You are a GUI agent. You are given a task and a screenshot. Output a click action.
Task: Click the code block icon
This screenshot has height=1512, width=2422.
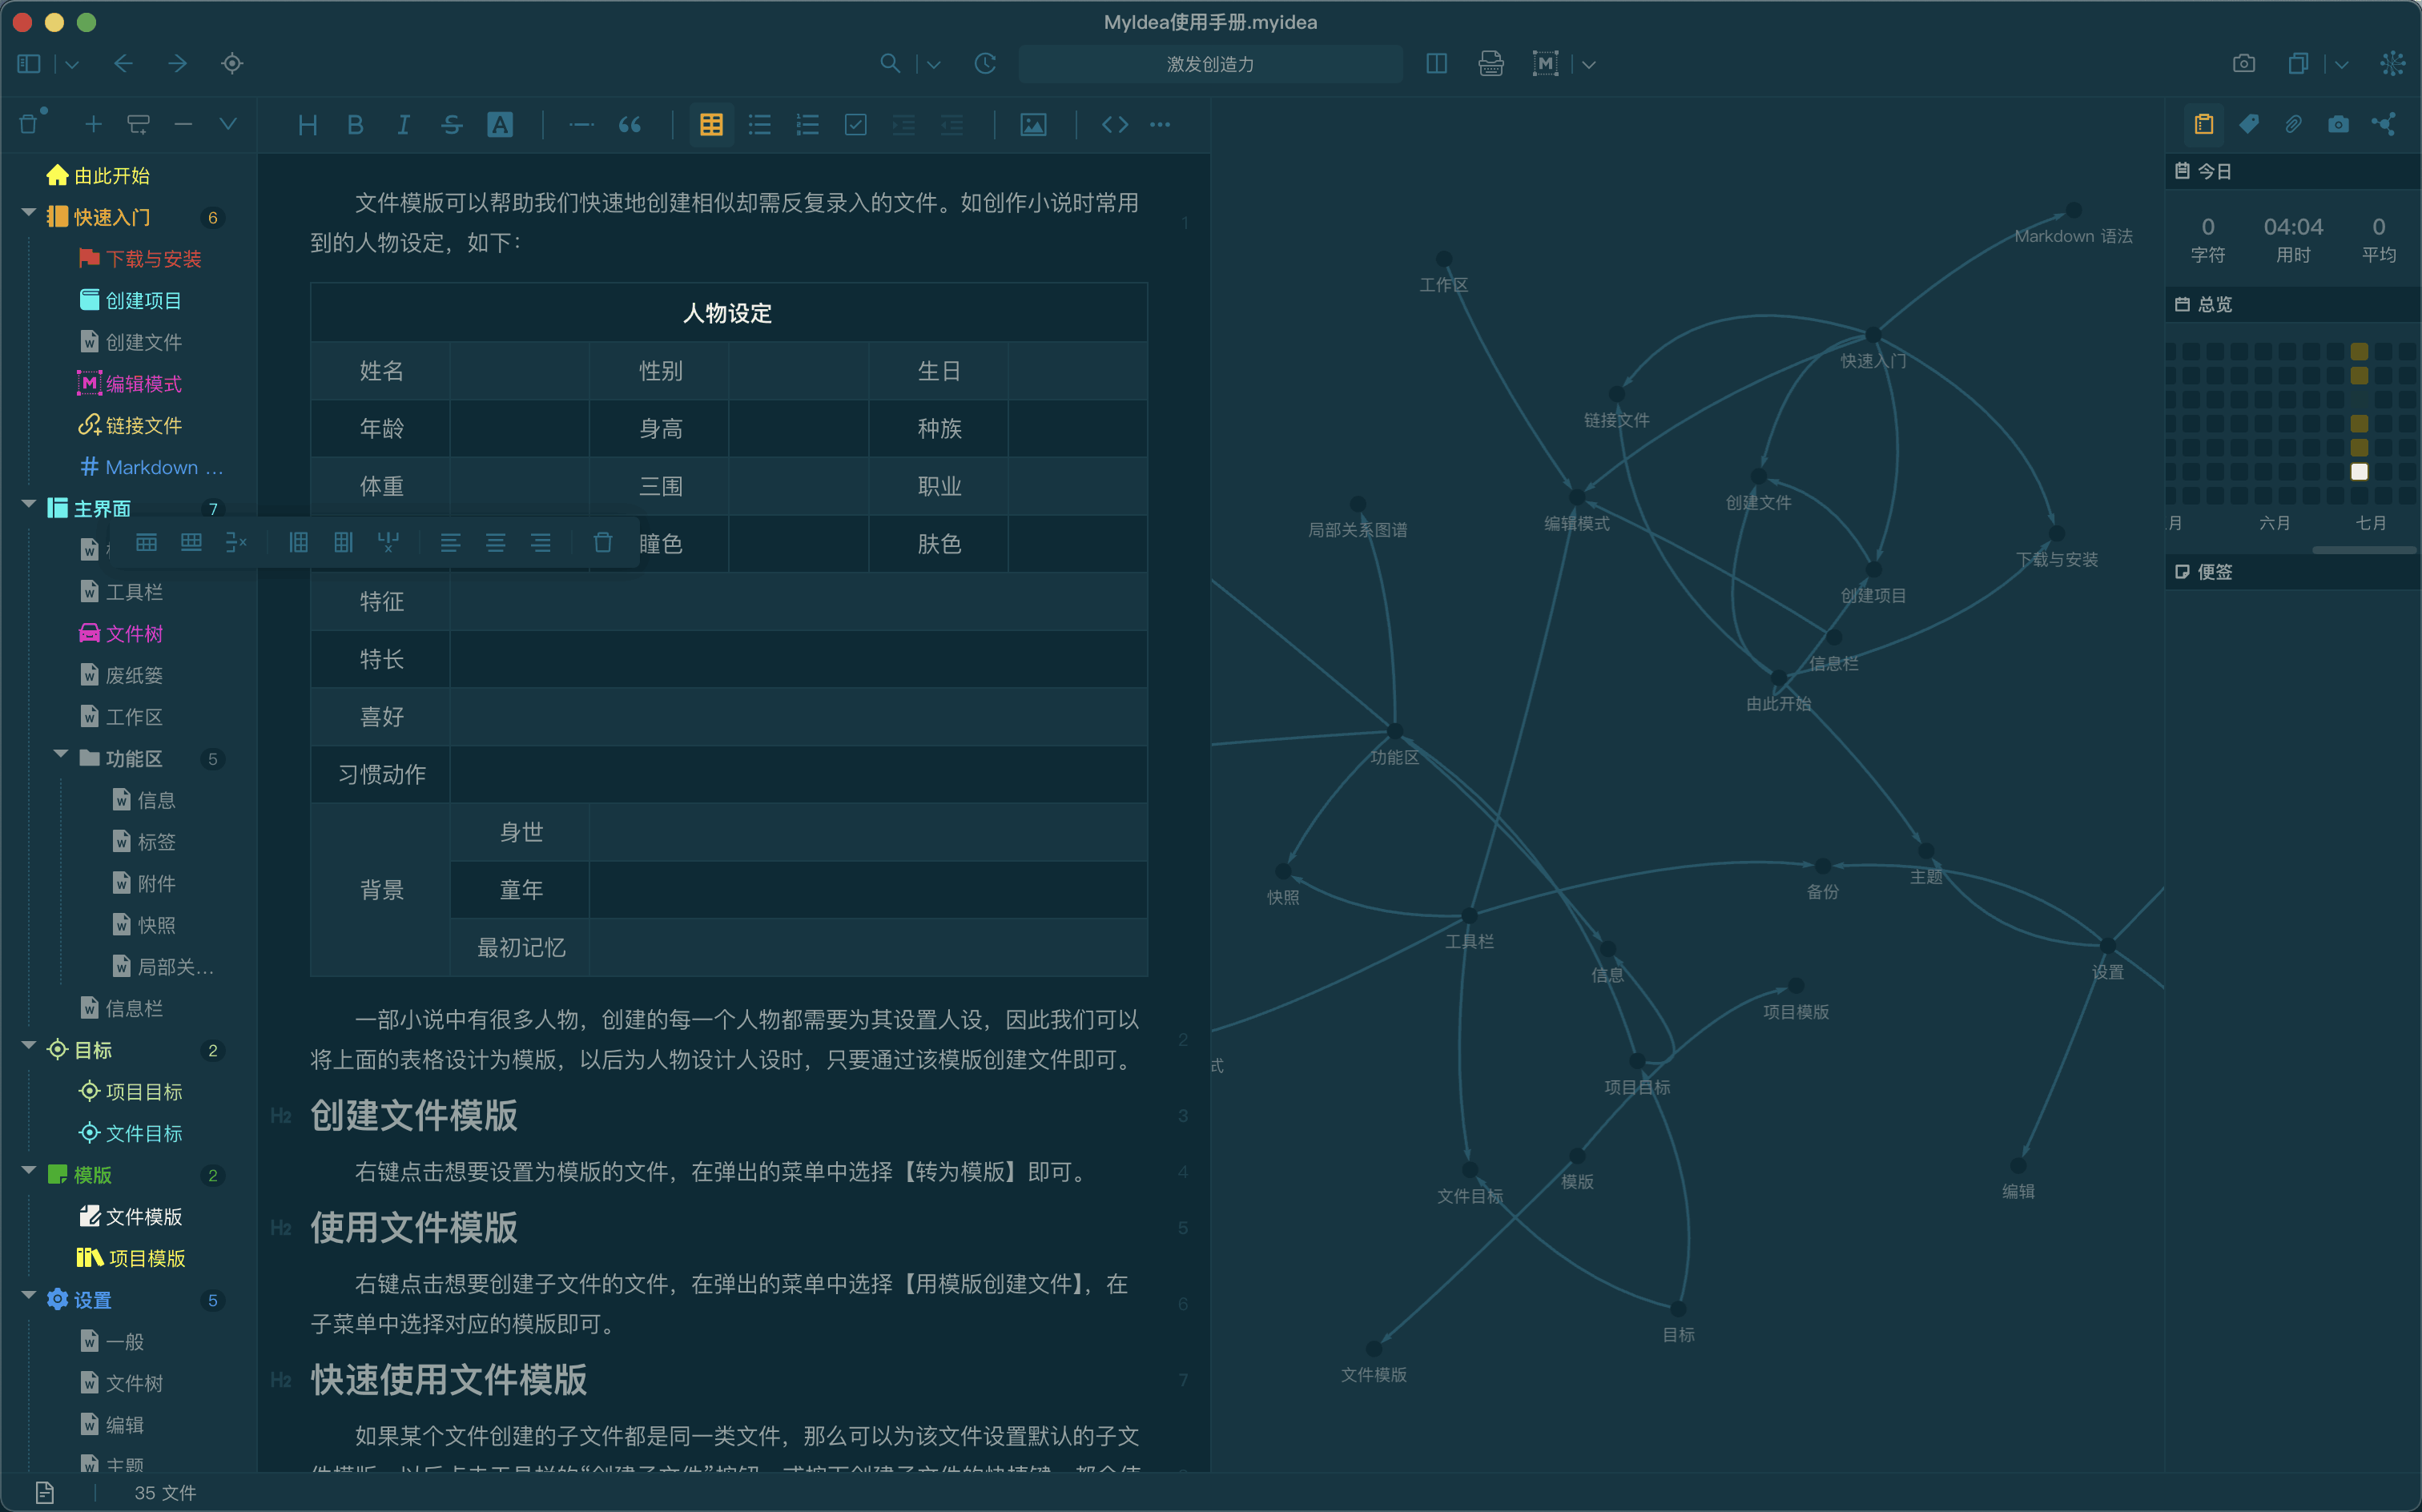1114,125
